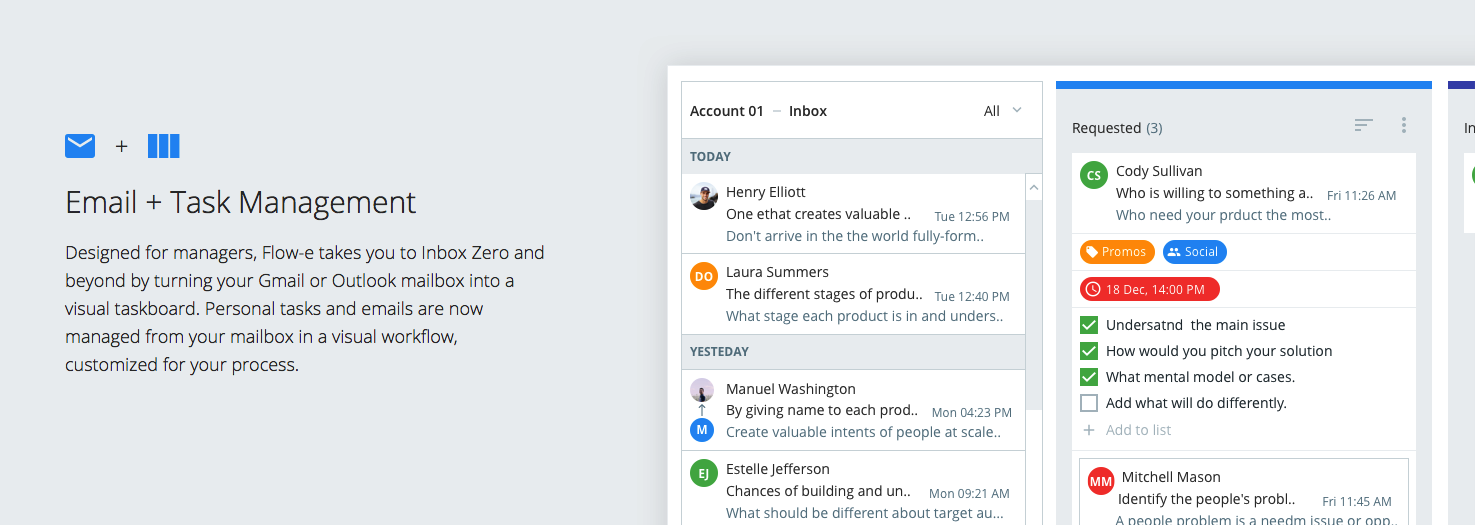Viewport: 1475px width, 527px height.
Task: Select the orange Promos tag
Action: (1117, 252)
